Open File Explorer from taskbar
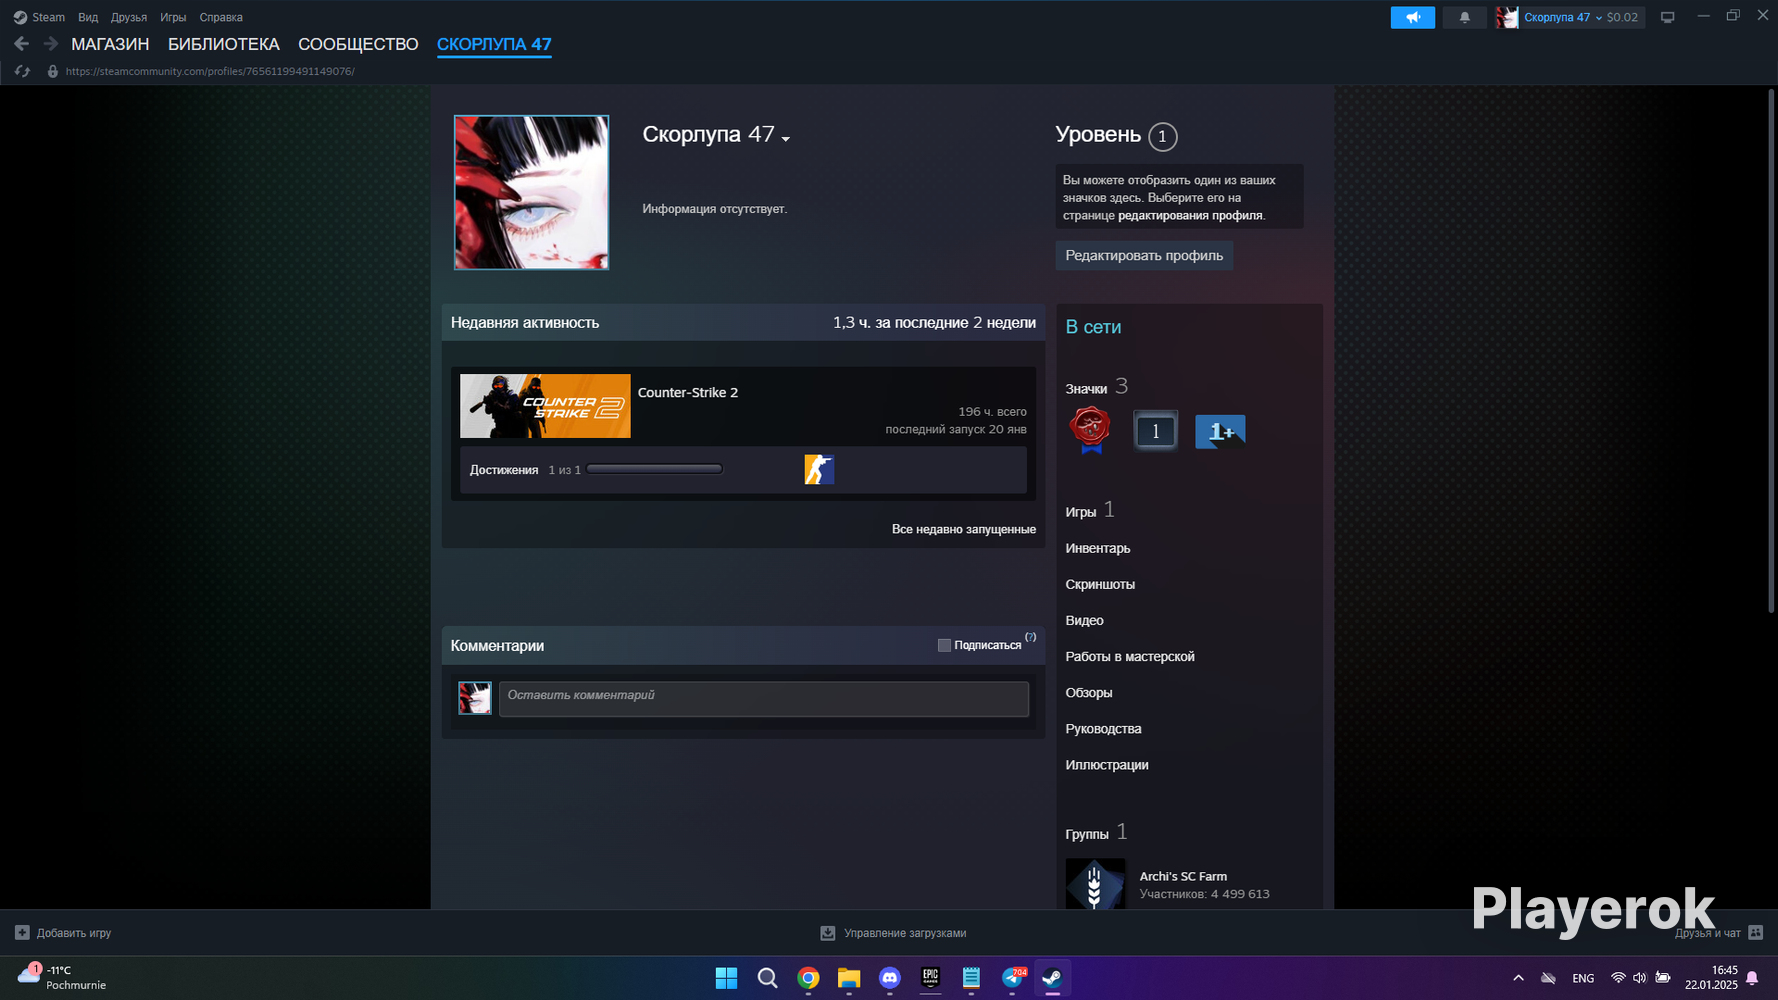The height and width of the screenshot is (1000, 1778). (x=849, y=978)
